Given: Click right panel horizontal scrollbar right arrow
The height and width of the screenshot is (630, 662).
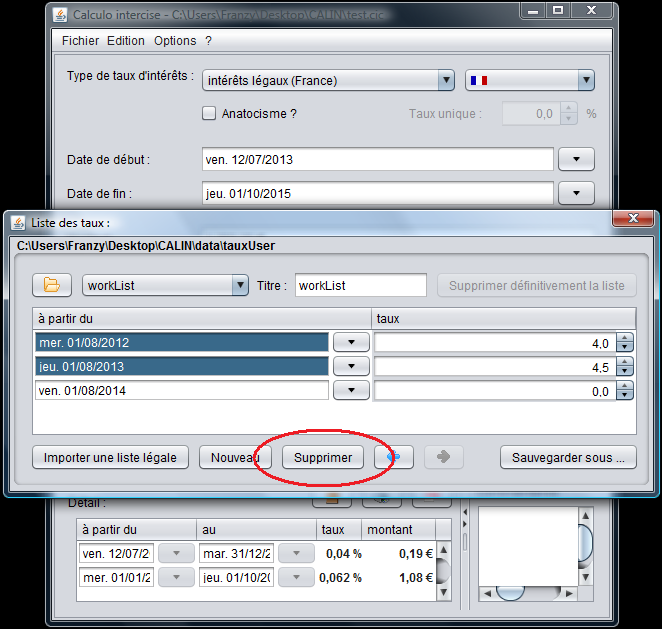Looking at the screenshot, I should (570, 593).
